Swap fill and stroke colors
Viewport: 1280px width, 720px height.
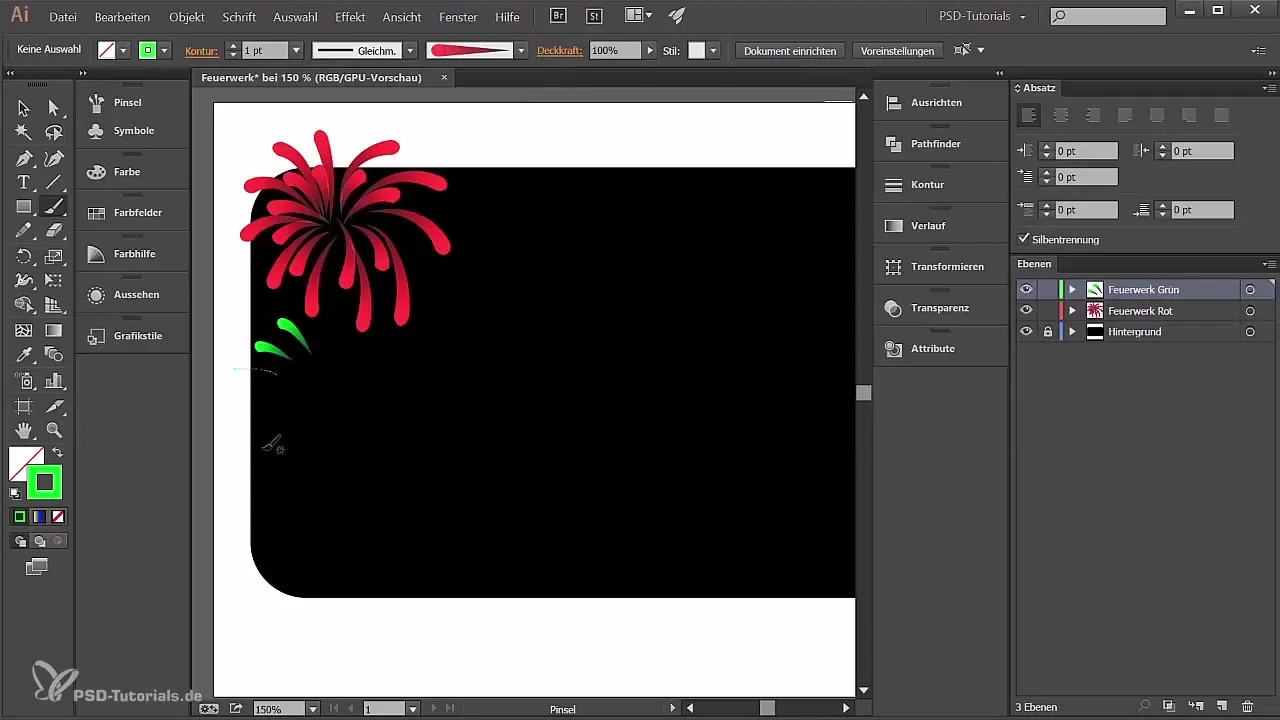58,452
